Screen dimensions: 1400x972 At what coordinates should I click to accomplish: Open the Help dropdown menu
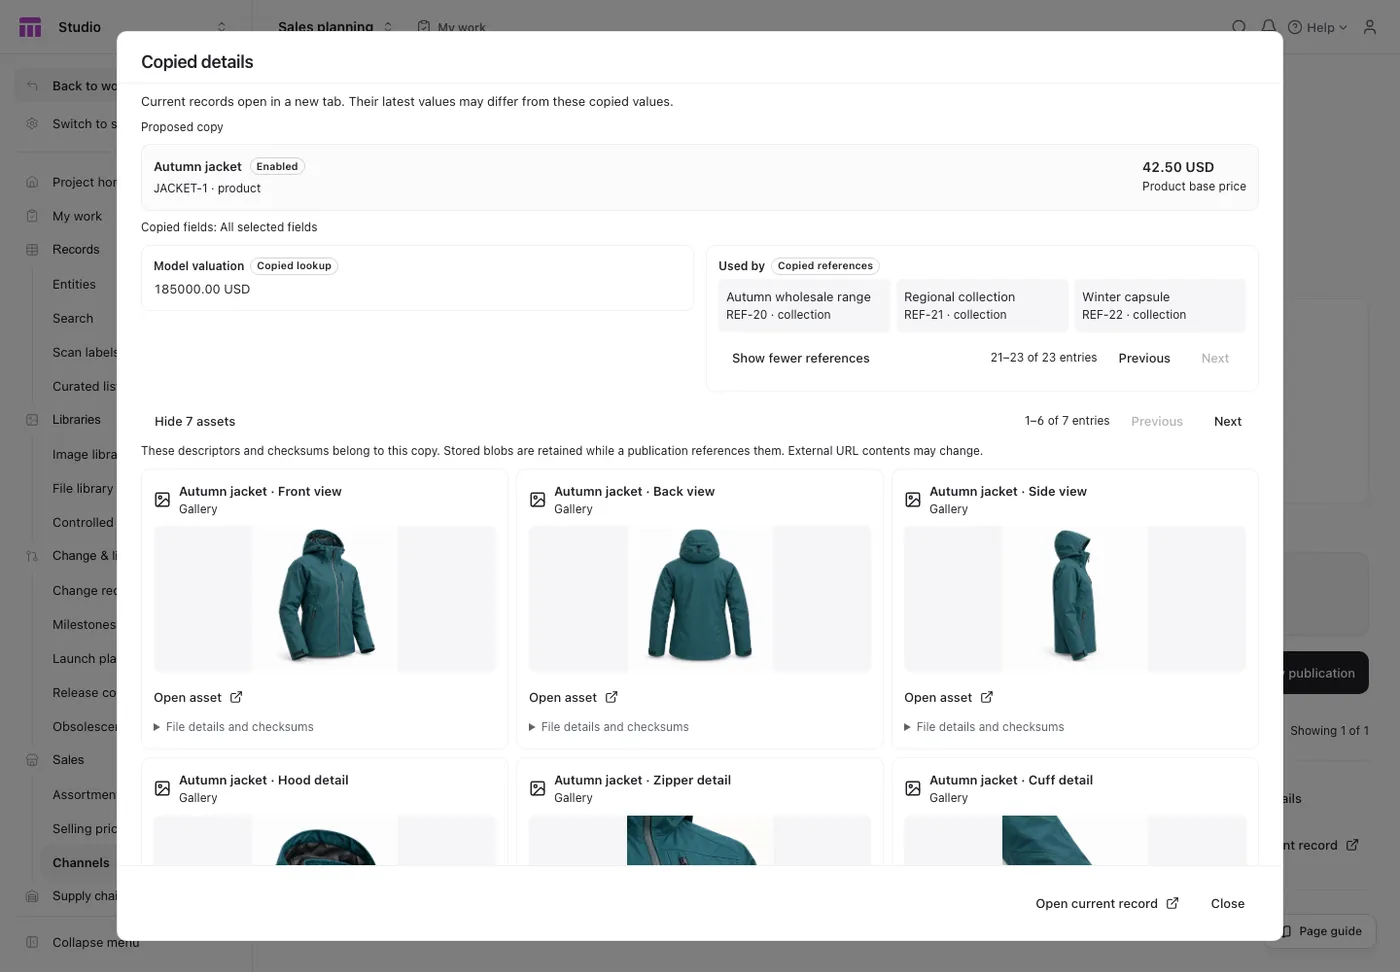1318,27
